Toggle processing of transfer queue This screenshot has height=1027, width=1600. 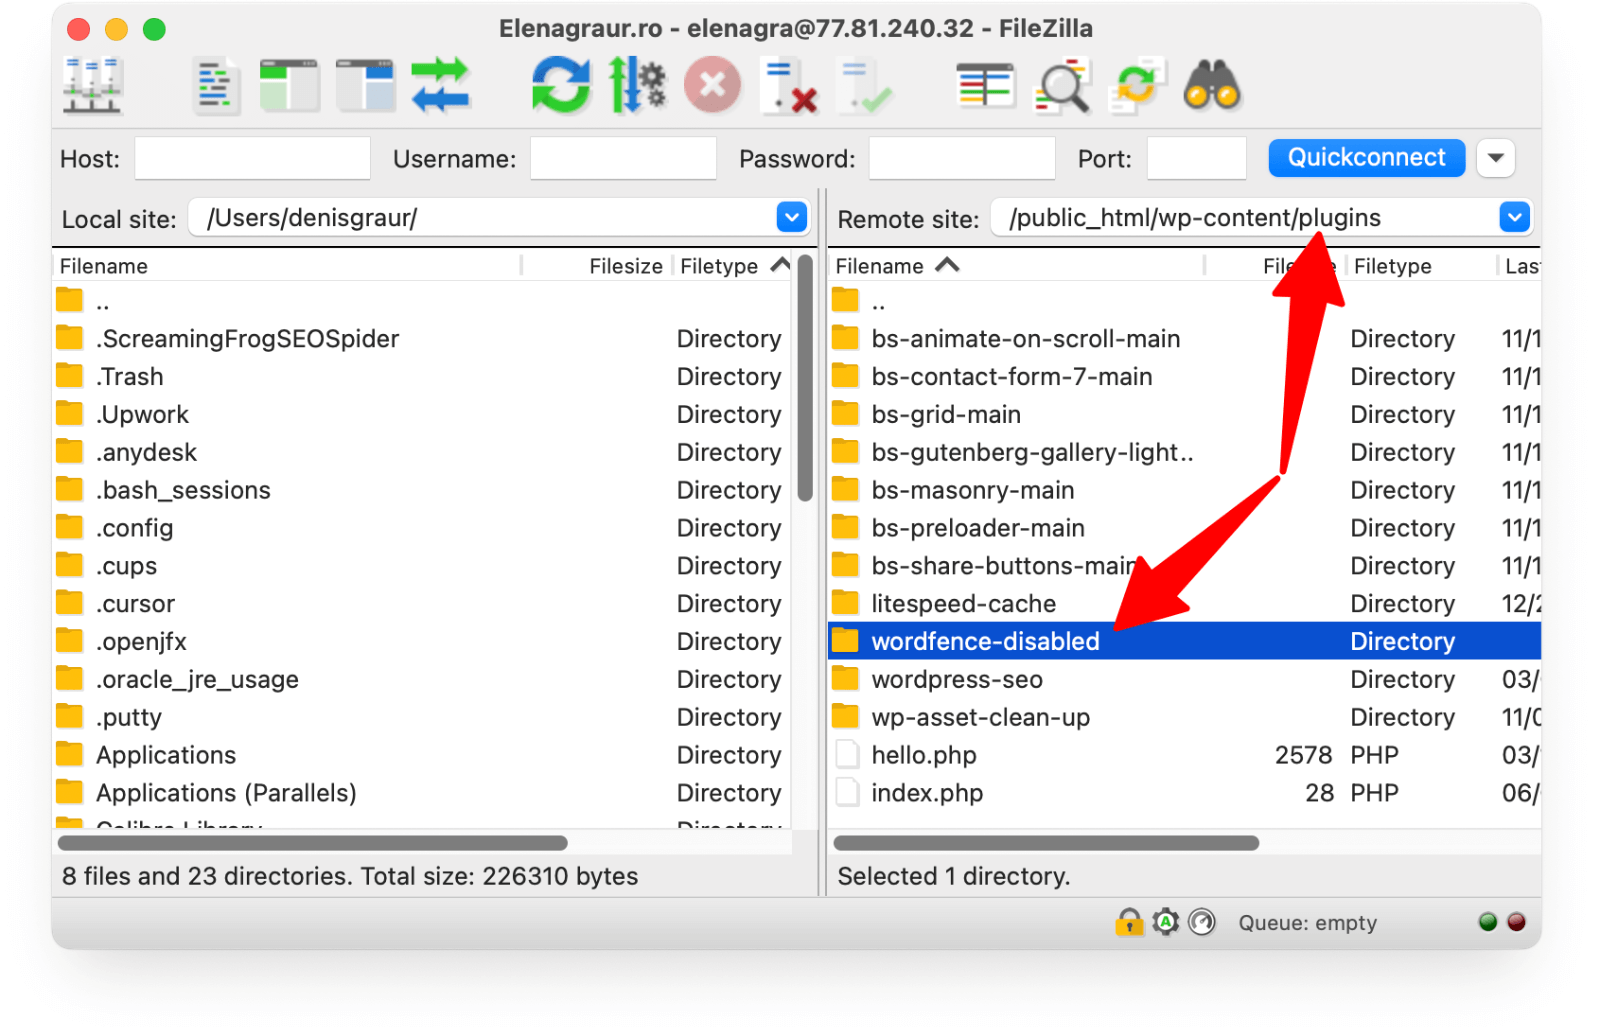click(637, 86)
